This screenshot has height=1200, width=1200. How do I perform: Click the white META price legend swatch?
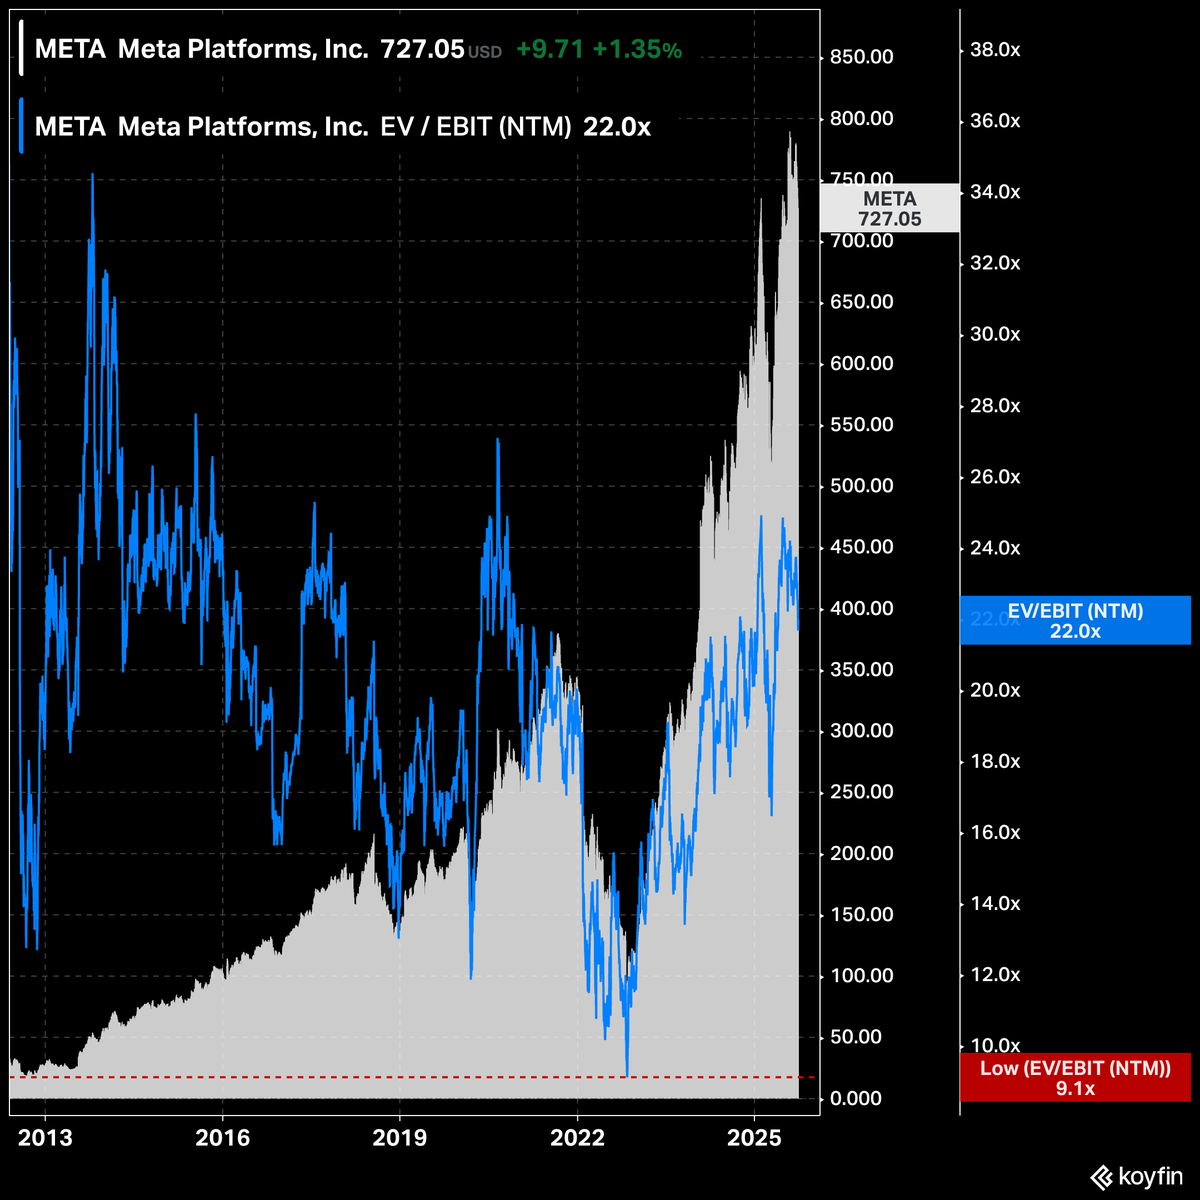coord(20,50)
